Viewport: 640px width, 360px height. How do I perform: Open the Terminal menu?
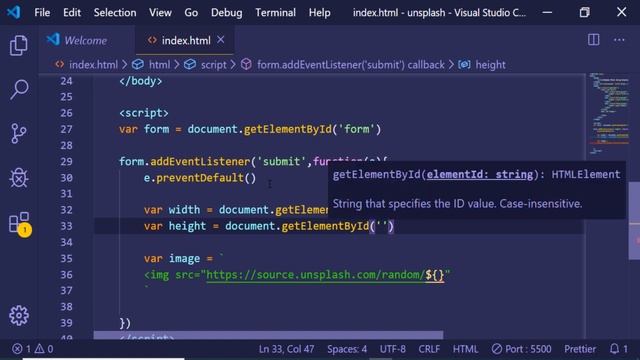(276, 13)
